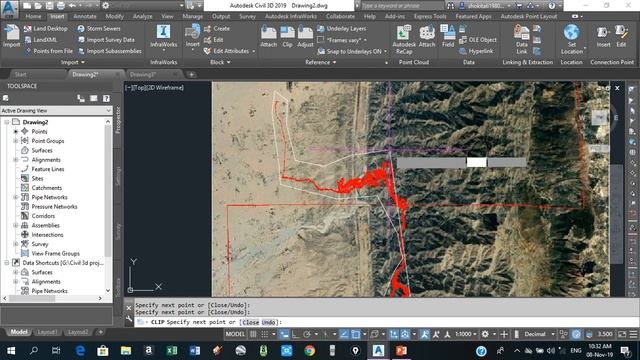Click Create block
This screenshot has height=360, width=640.
(217, 29)
